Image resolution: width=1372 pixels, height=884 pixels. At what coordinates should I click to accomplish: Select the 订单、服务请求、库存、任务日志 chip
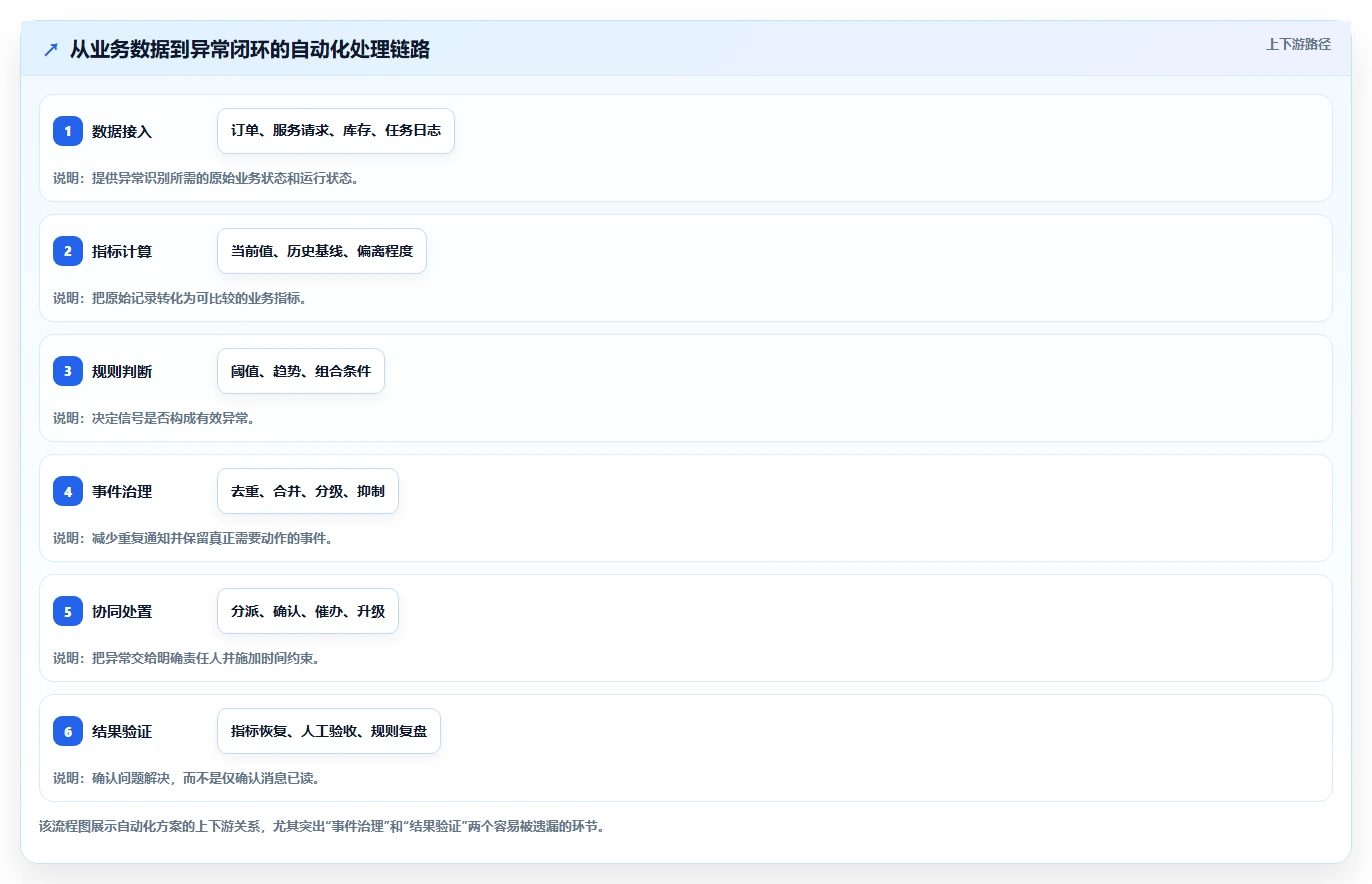(336, 131)
